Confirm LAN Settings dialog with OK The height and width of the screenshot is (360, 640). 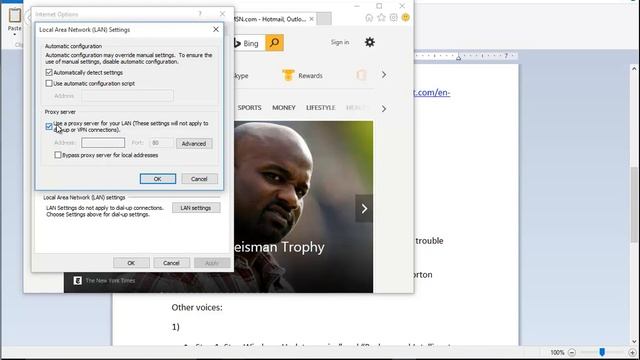pos(158,179)
